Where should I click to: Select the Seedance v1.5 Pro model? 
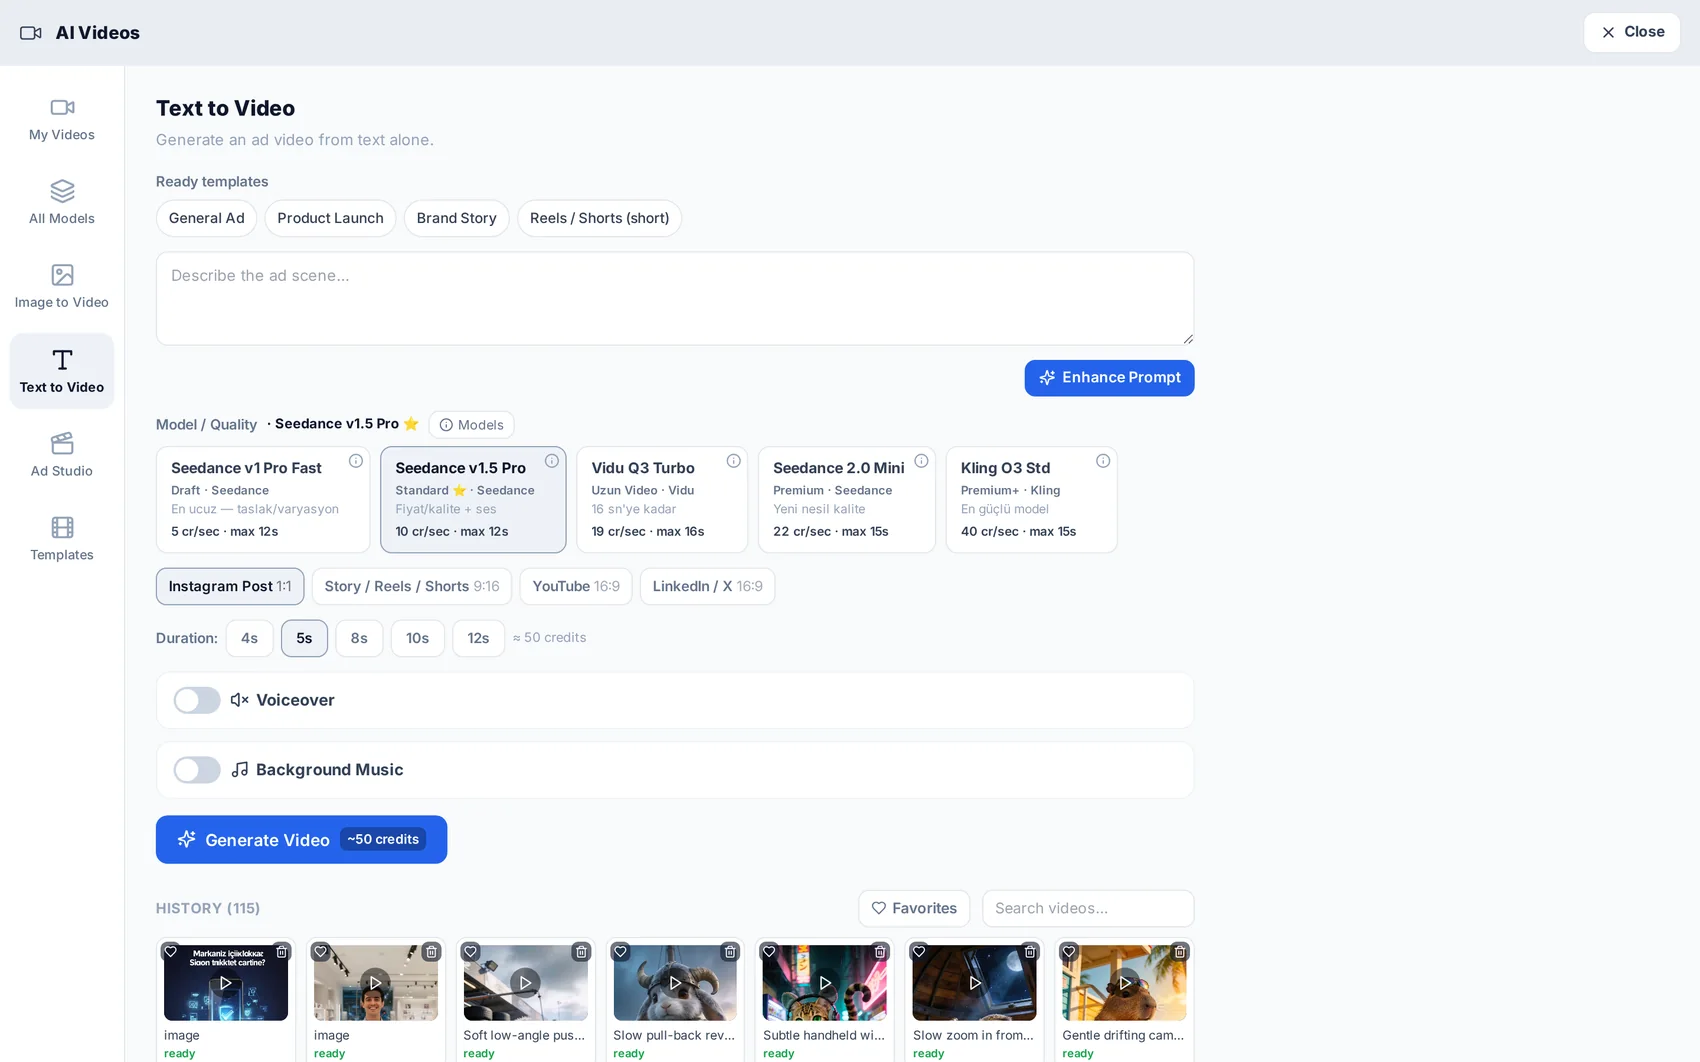pos(473,499)
